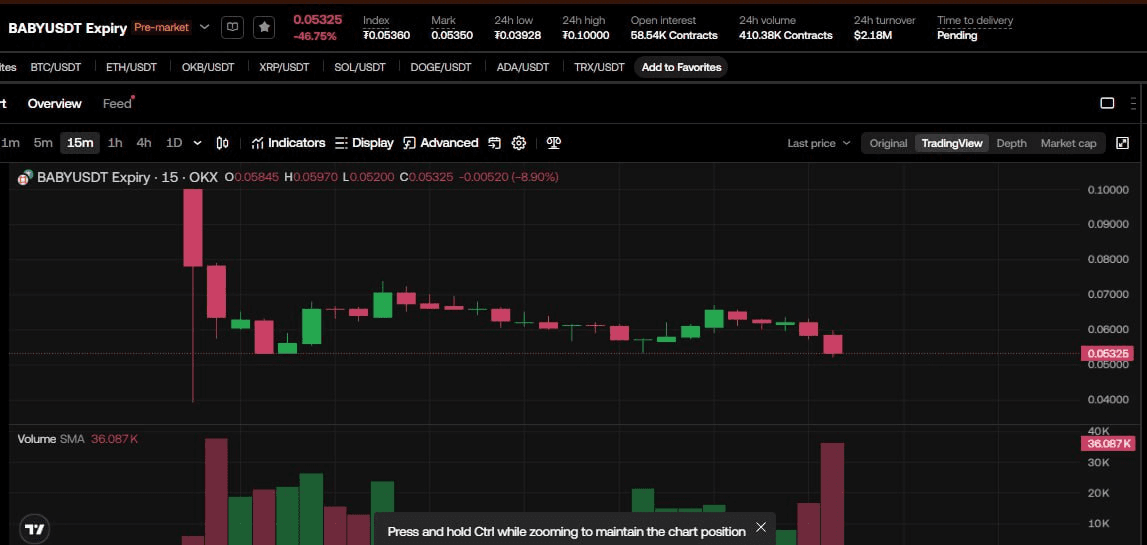Select the 15m timeframe
Image resolution: width=1147 pixels, height=545 pixels.
pos(80,143)
